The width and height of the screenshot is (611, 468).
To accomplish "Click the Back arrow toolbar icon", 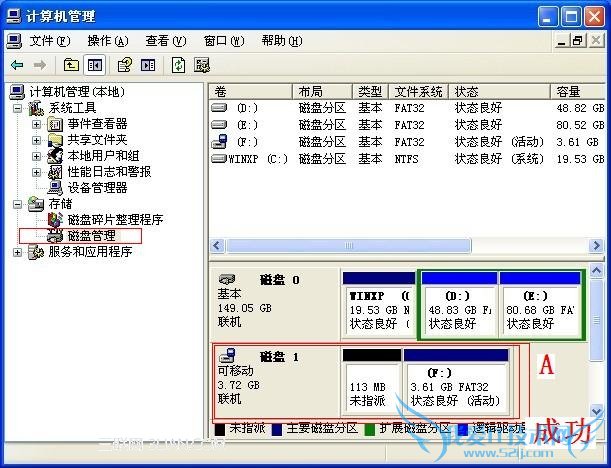I will coord(17,65).
